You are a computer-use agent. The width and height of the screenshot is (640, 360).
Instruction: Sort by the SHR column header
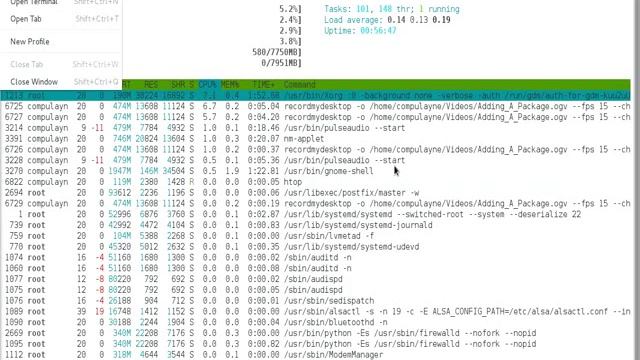coord(178,84)
